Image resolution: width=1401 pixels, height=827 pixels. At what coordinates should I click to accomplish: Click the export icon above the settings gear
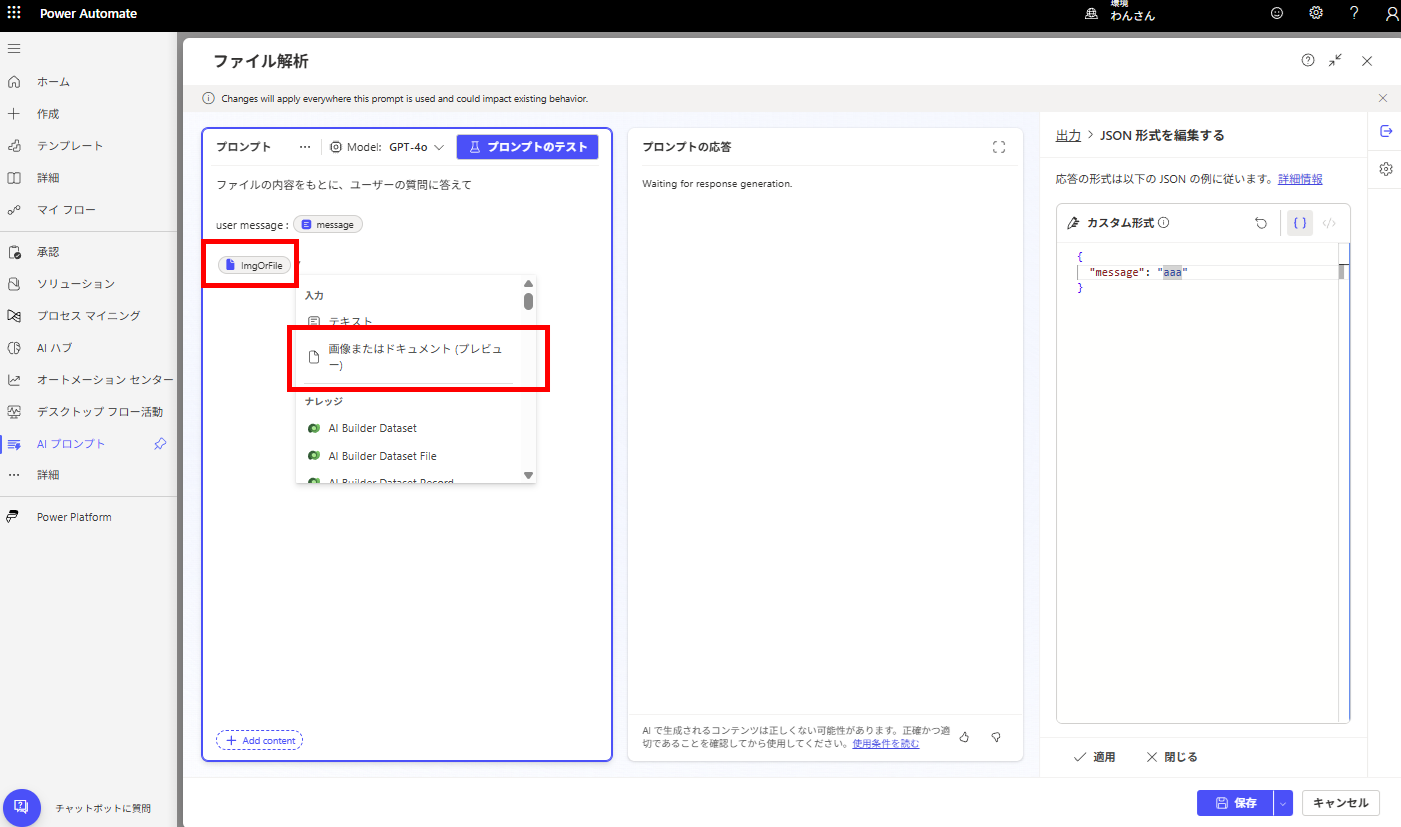pos(1385,130)
